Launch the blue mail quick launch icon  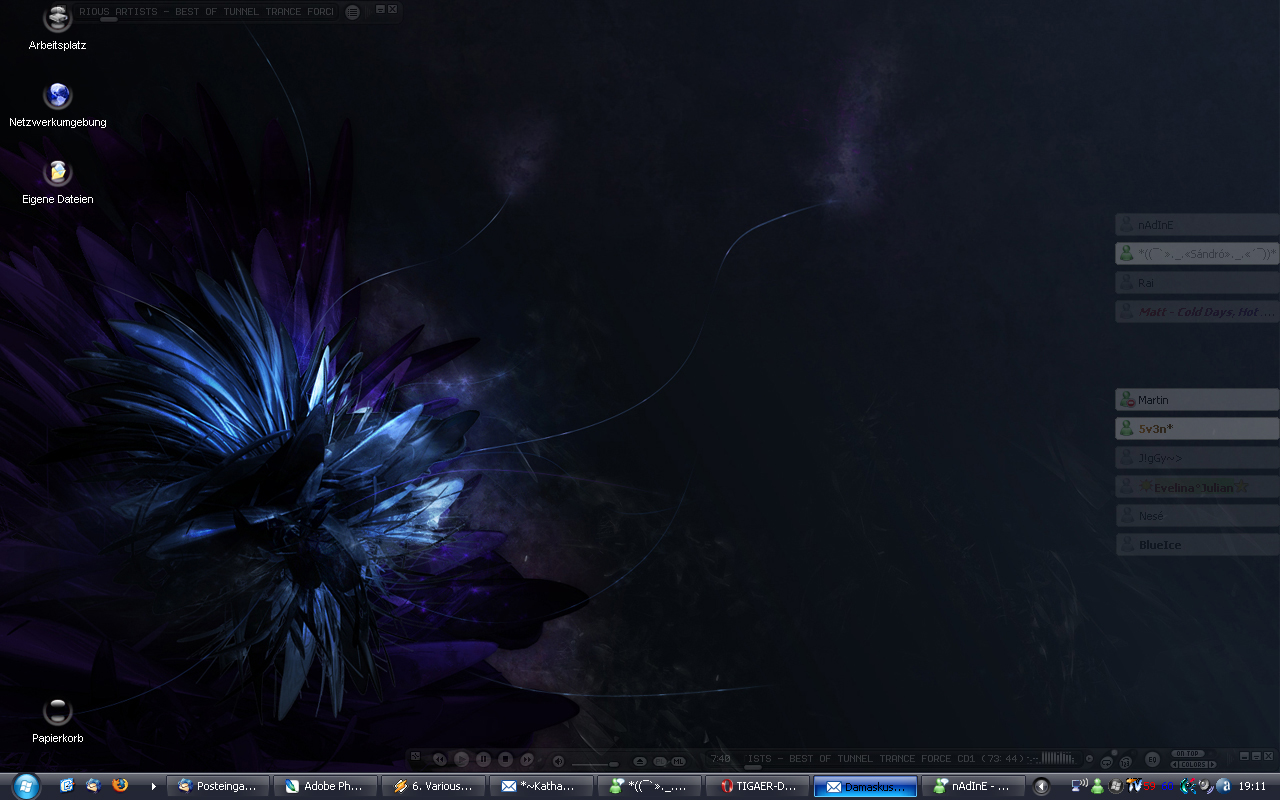pyautogui.click(x=67, y=786)
